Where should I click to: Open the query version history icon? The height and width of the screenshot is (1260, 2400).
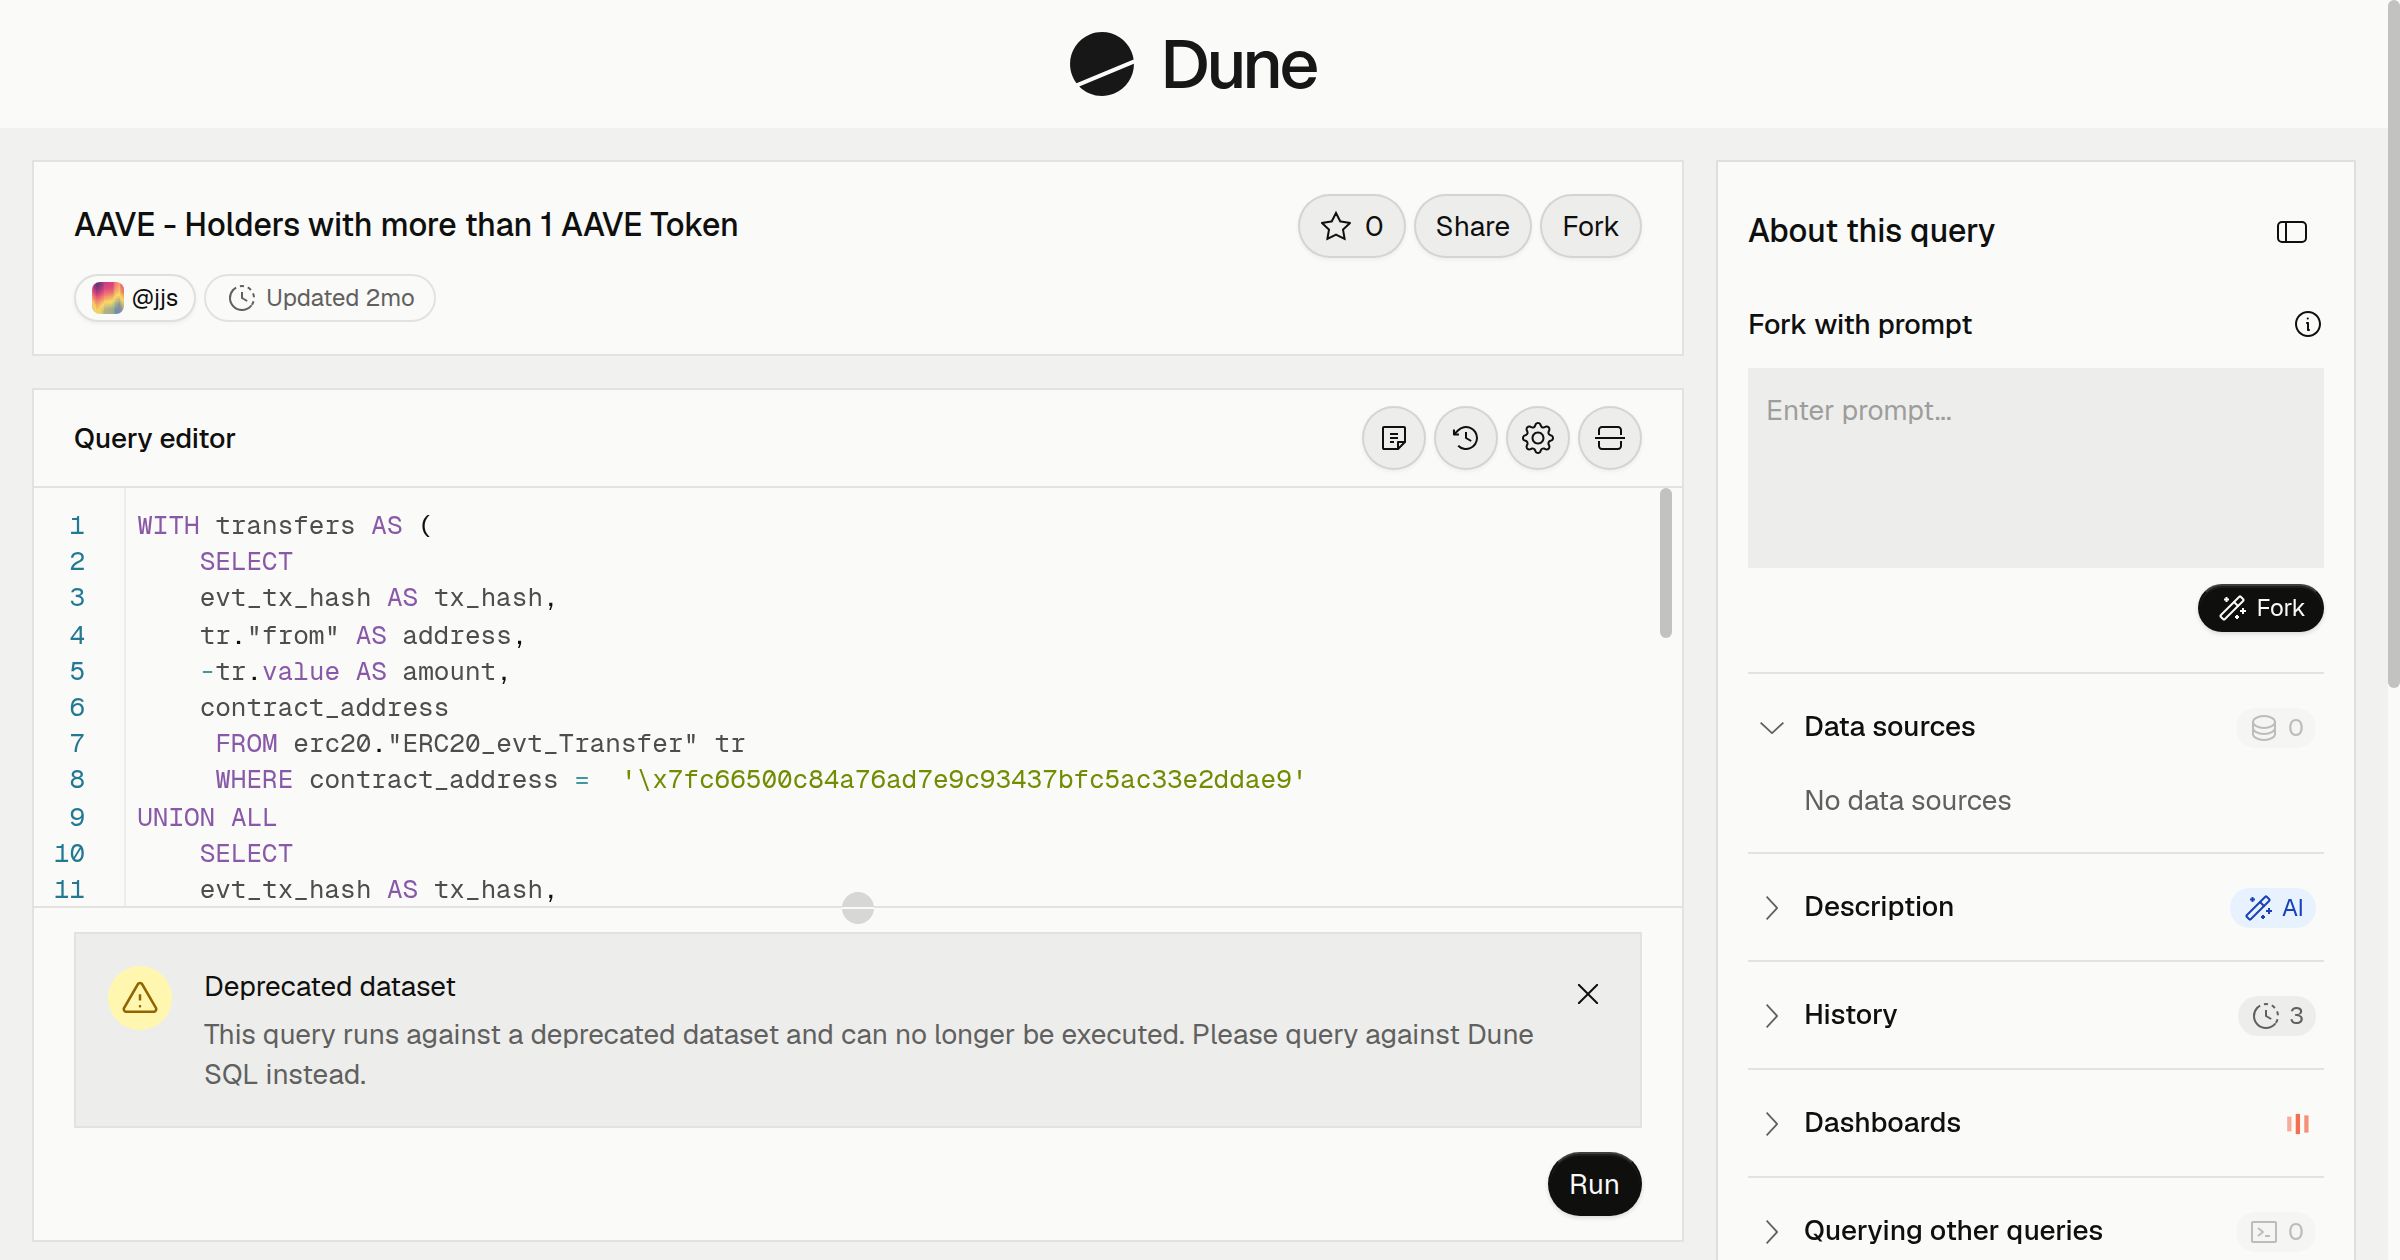[x=1465, y=438]
